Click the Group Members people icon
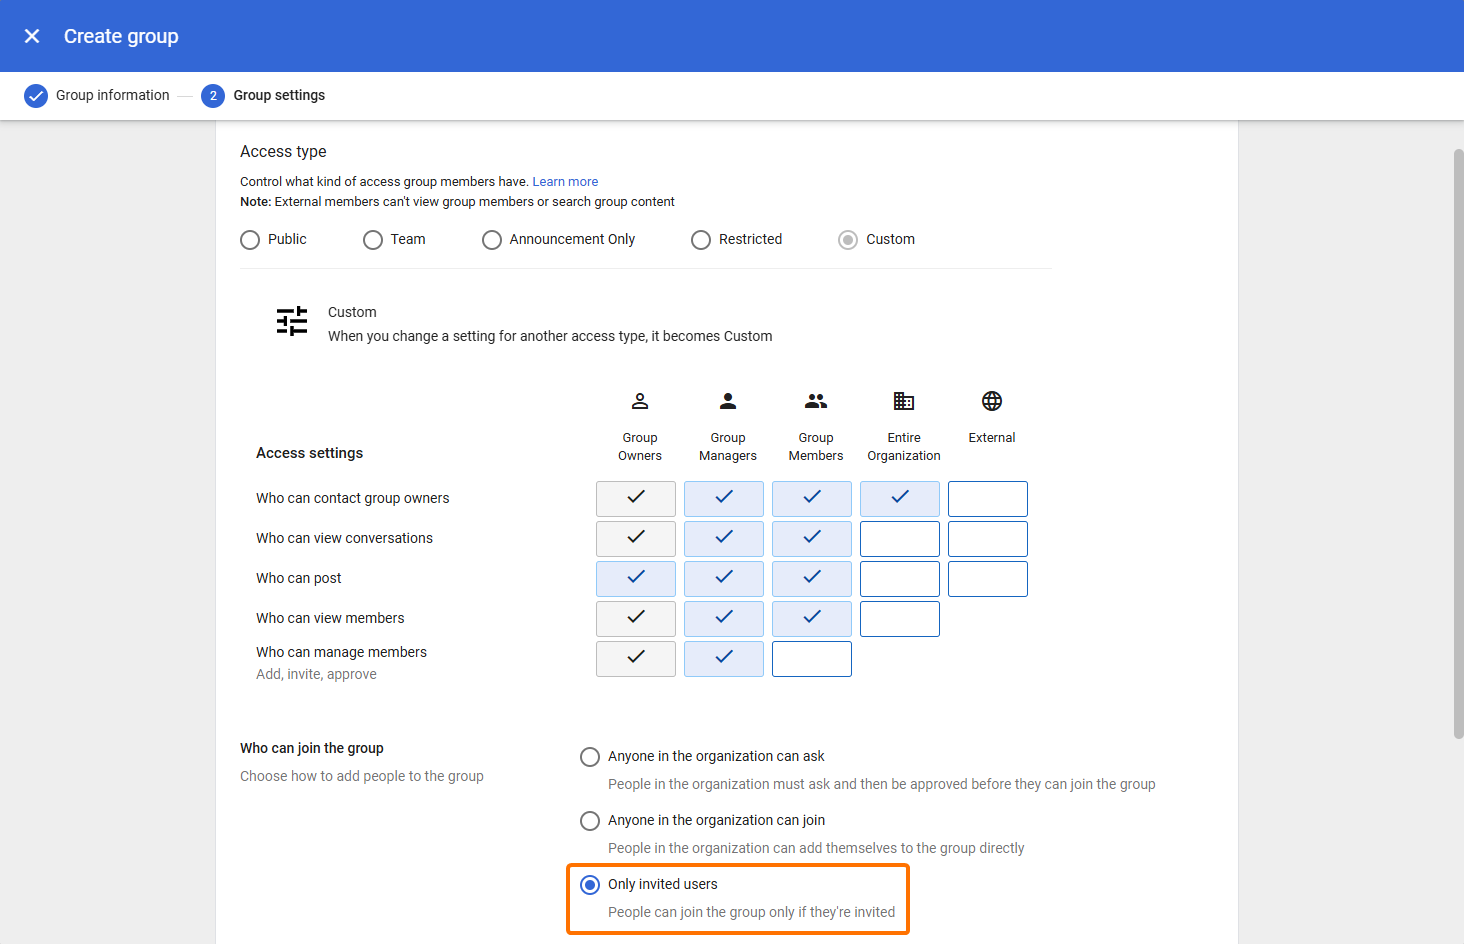This screenshot has width=1464, height=944. [816, 401]
